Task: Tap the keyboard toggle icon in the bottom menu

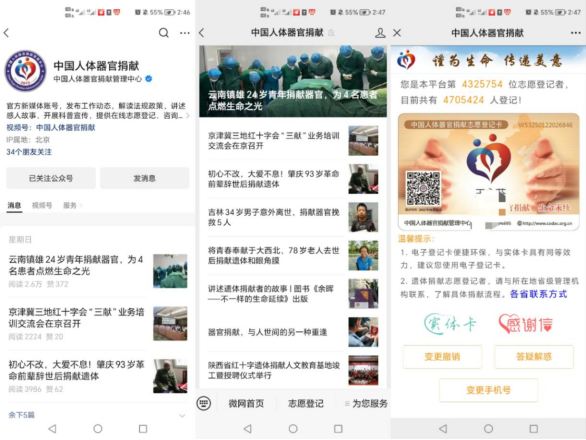Action: tap(204, 403)
